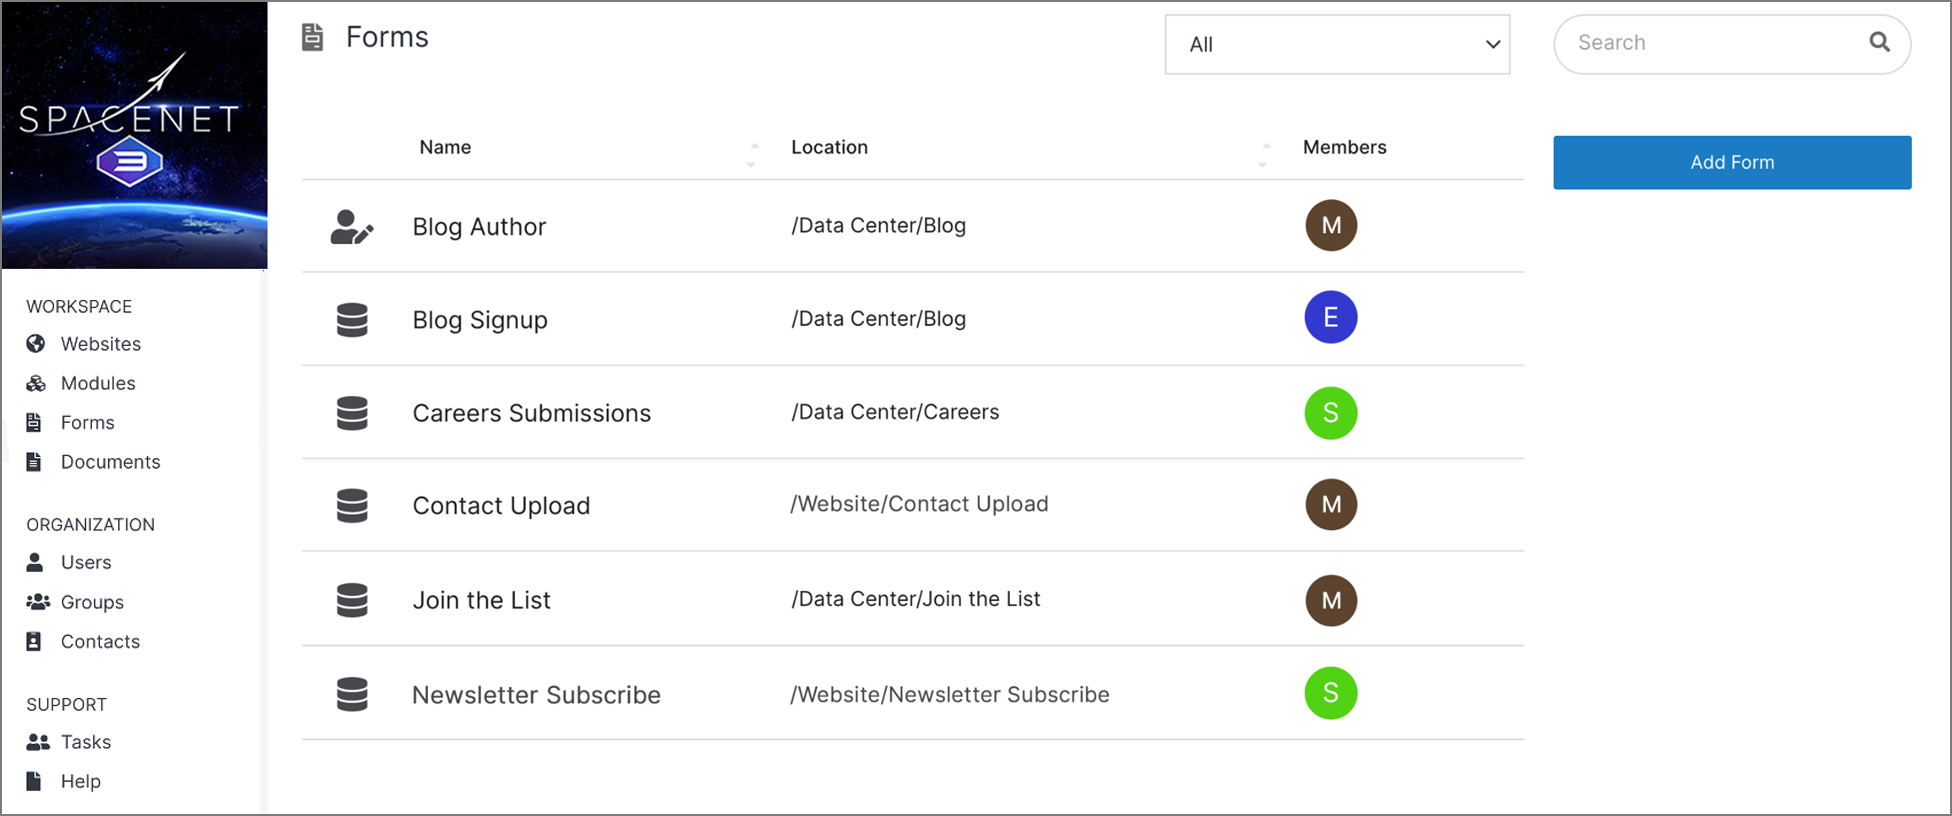Viewport: 1952px width, 816px height.
Task: Click the Contacts address book icon
Action: pyautogui.click(x=34, y=641)
